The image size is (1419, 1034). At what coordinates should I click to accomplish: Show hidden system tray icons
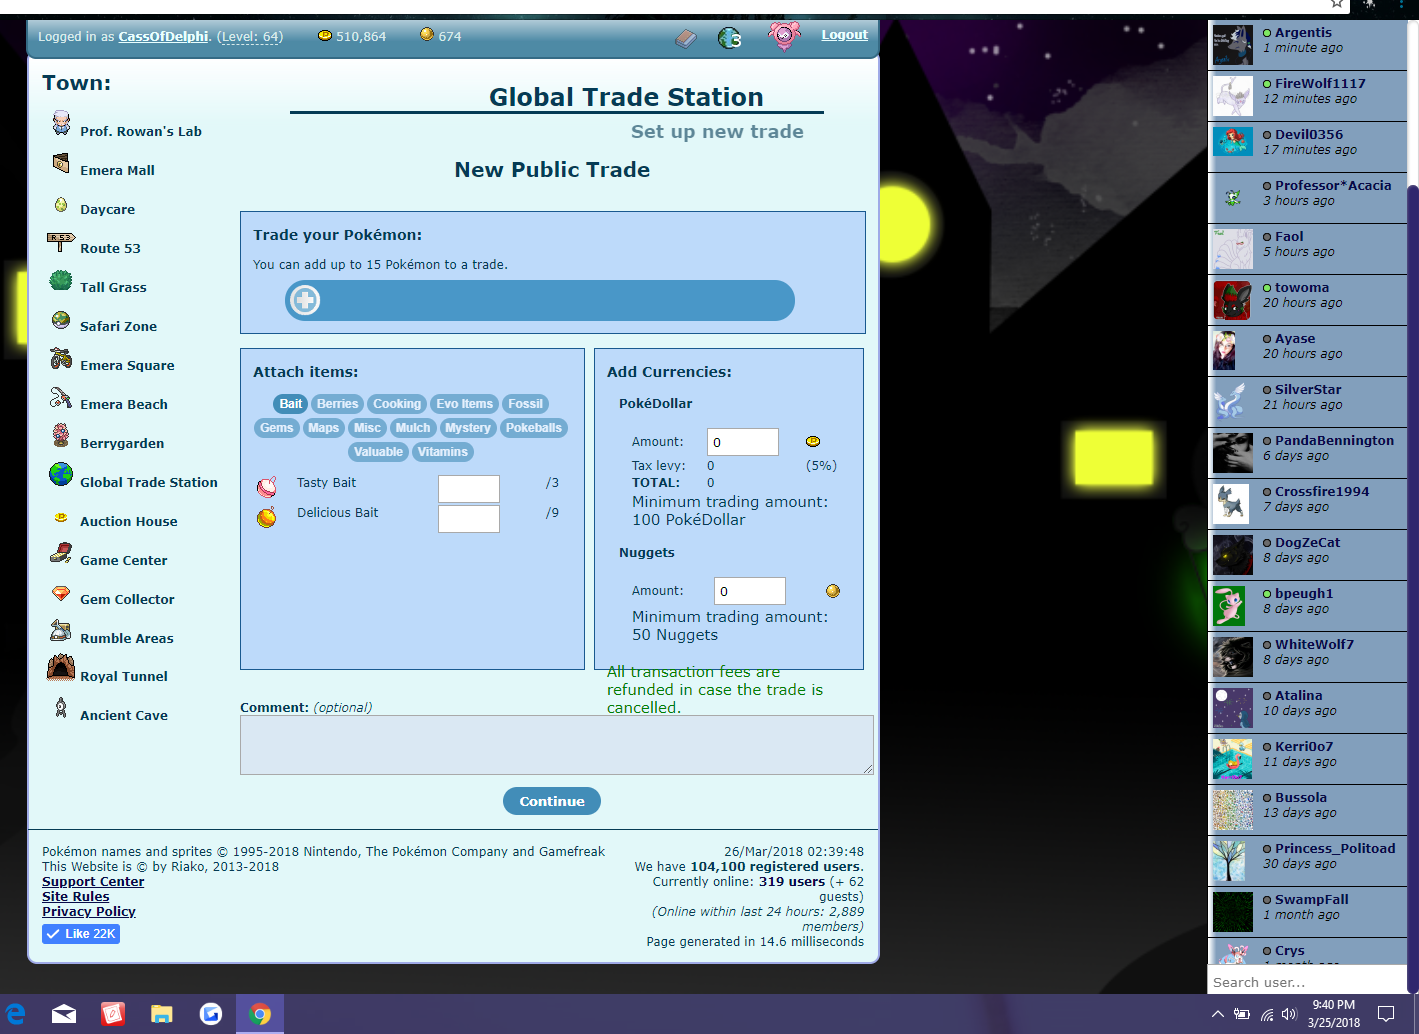tap(1217, 1014)
